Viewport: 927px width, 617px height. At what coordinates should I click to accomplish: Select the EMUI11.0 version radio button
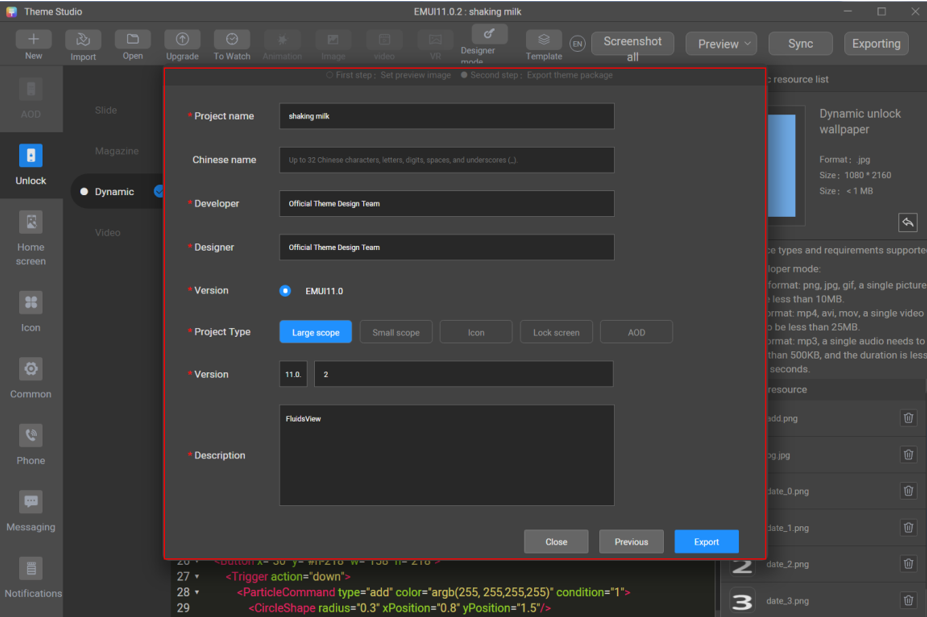pyautogui.click(x=285, y=291)
